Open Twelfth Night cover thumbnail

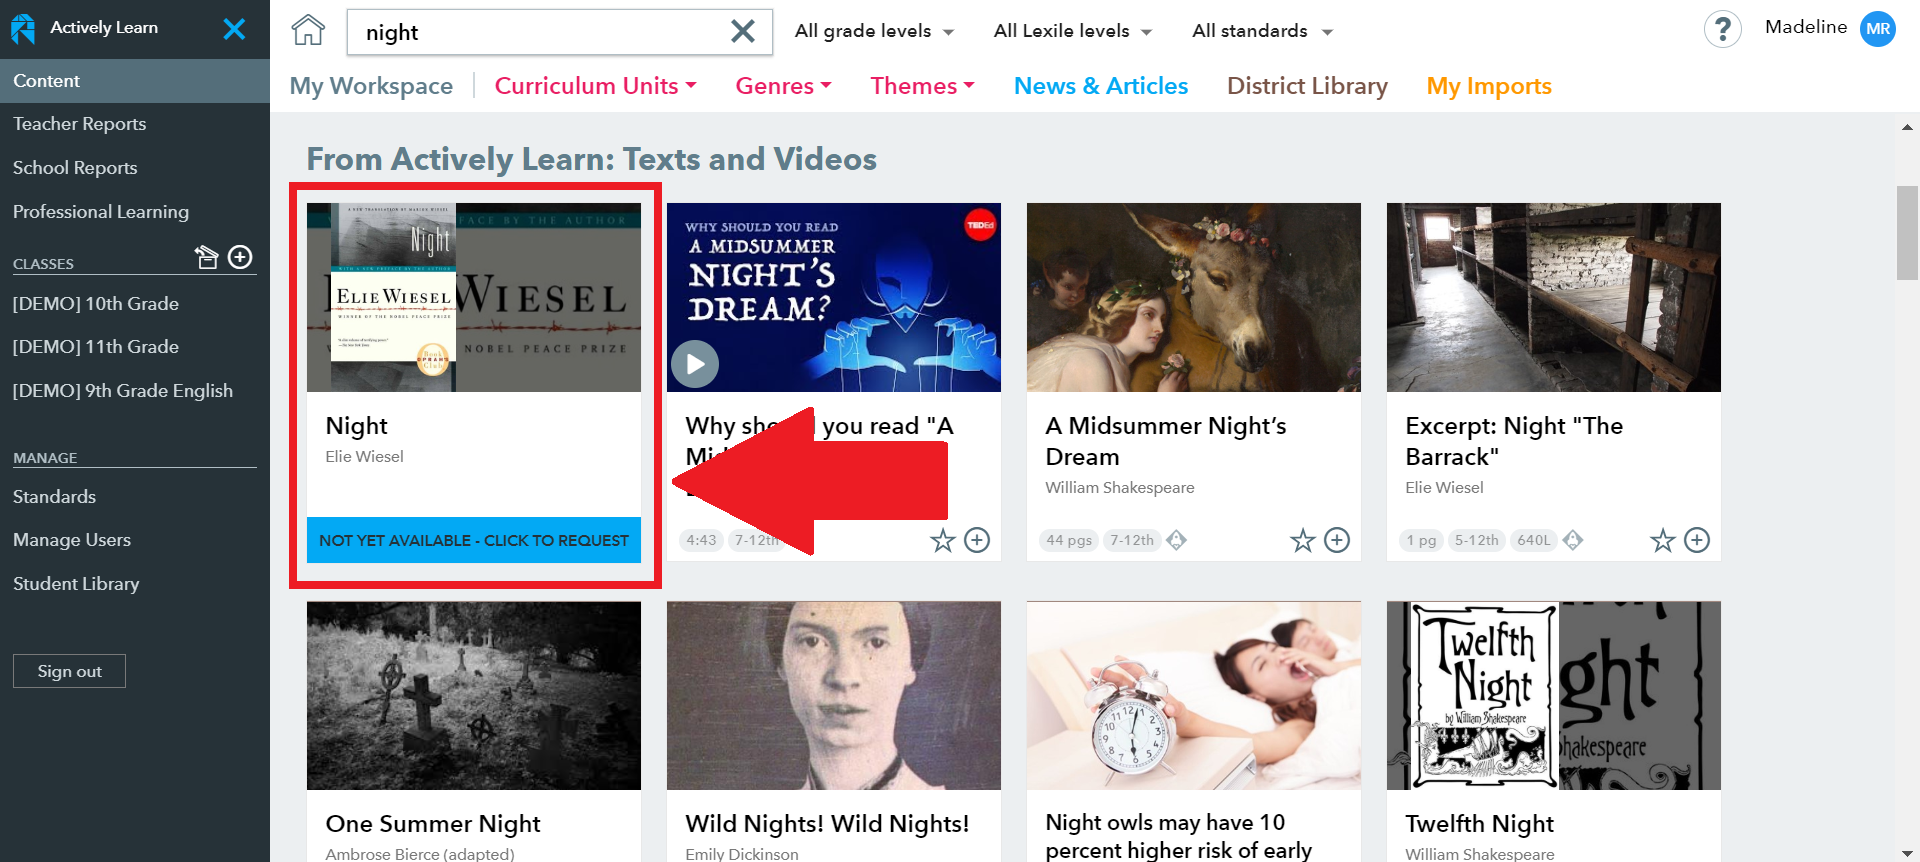(x=1554, y=695)
